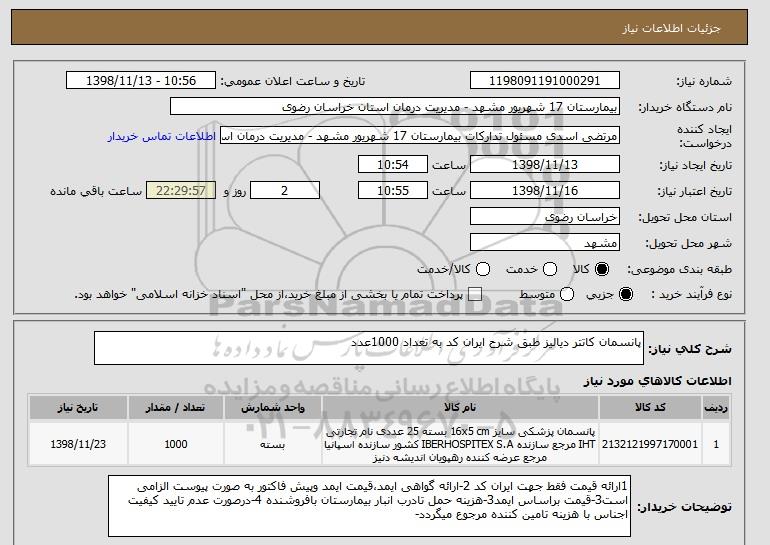Click the page title جزئیات اطلاعات نیاز
The width and height of the screenshot is (770, 545).
click(x=671, y=28)
